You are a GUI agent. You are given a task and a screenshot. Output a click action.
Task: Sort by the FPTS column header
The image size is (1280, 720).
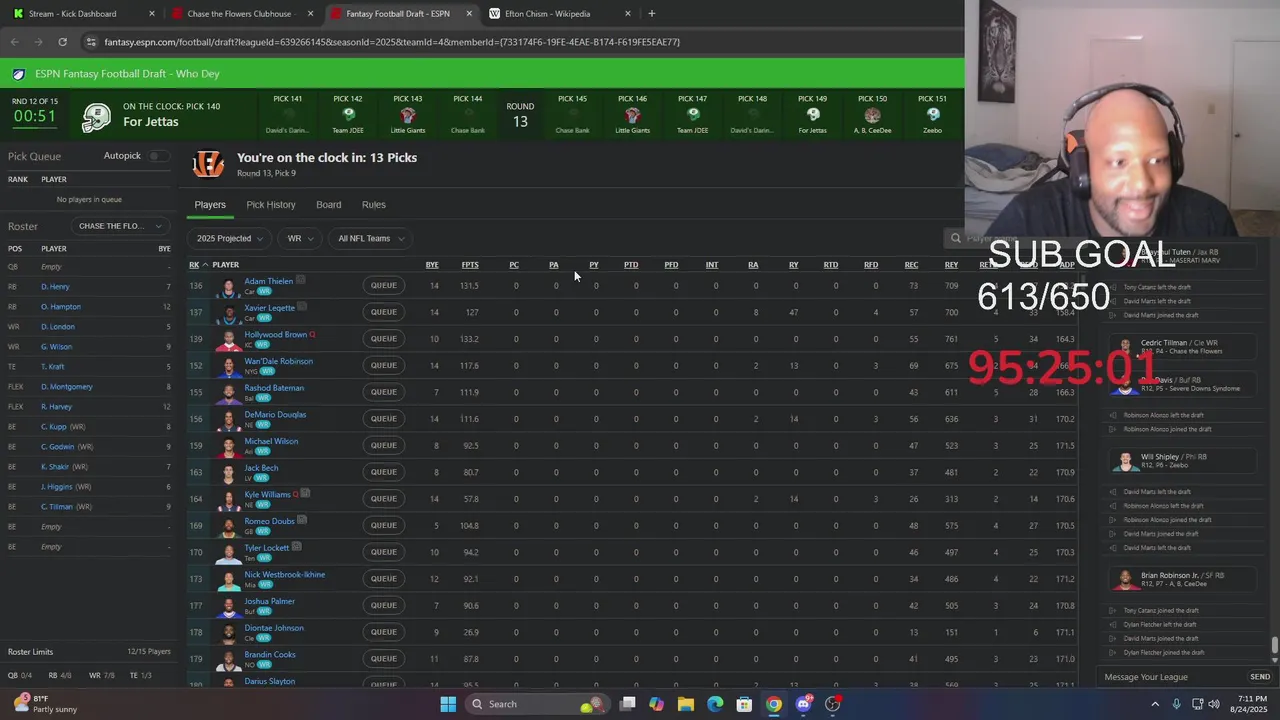[470, 265]
